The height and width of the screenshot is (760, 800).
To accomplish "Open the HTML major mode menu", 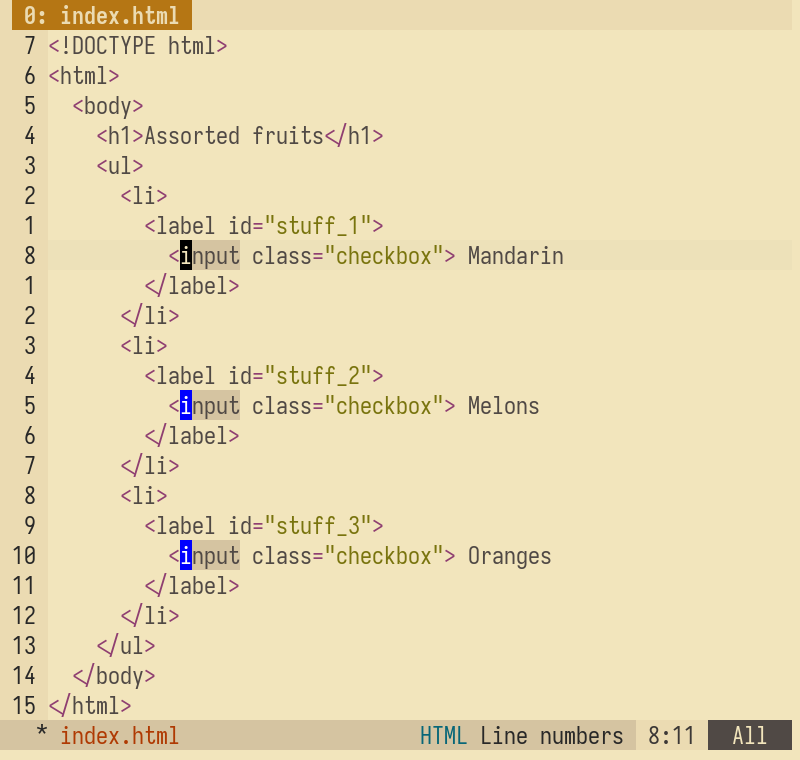I will pos(443,736).
